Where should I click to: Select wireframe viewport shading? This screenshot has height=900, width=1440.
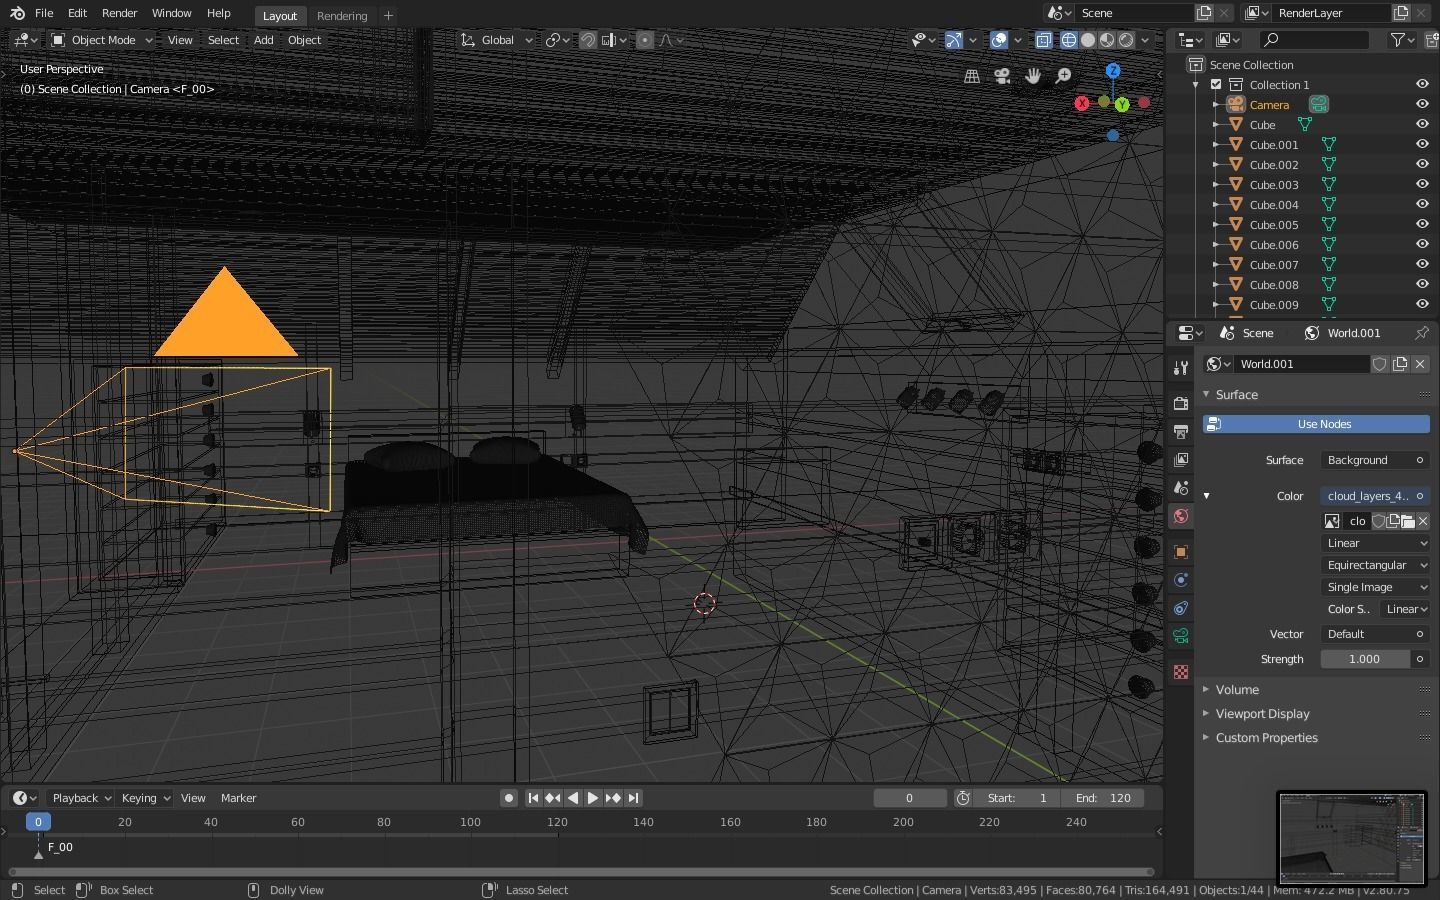tap(1069, 40)
